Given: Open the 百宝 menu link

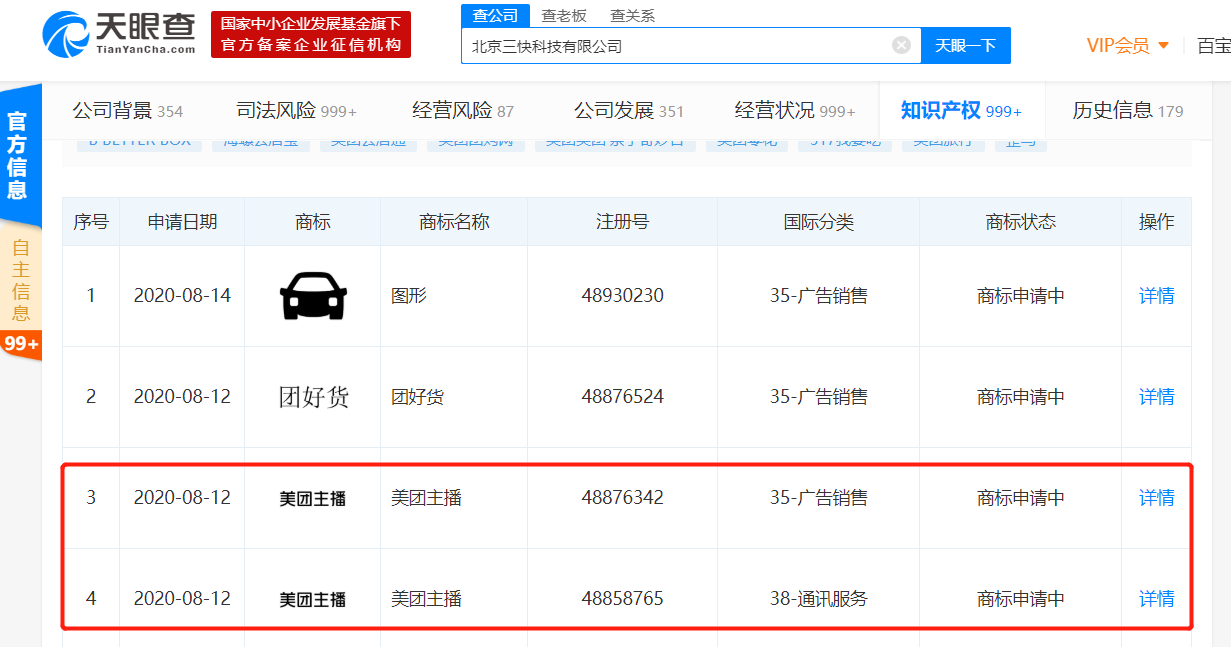Looking at the screenshot, I should point(1214,46).
